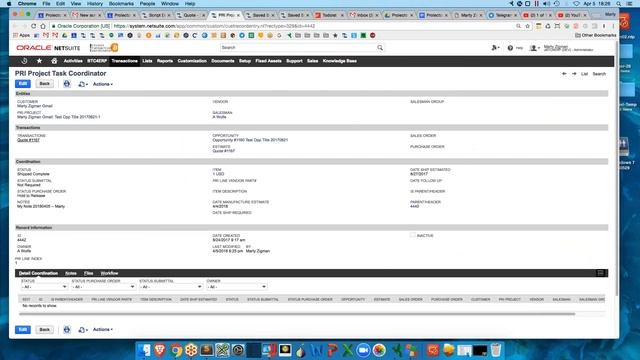Click the sublist maximize icon
The width and height of the screenshot is (640, 360).
(x=600, y=273)
